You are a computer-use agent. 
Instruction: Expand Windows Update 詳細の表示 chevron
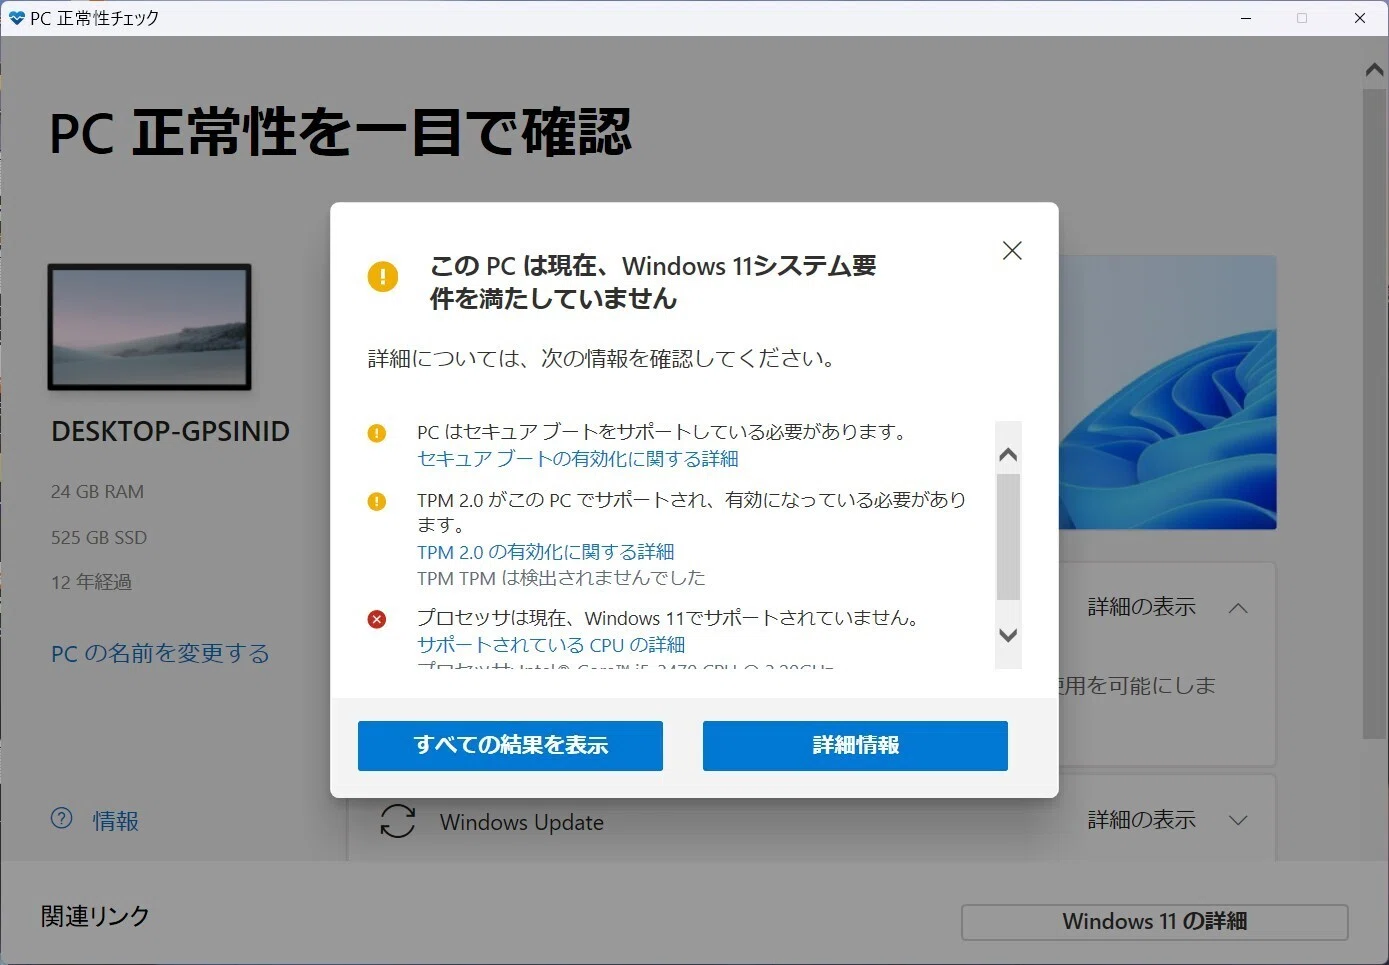(x=1238, y=820)
